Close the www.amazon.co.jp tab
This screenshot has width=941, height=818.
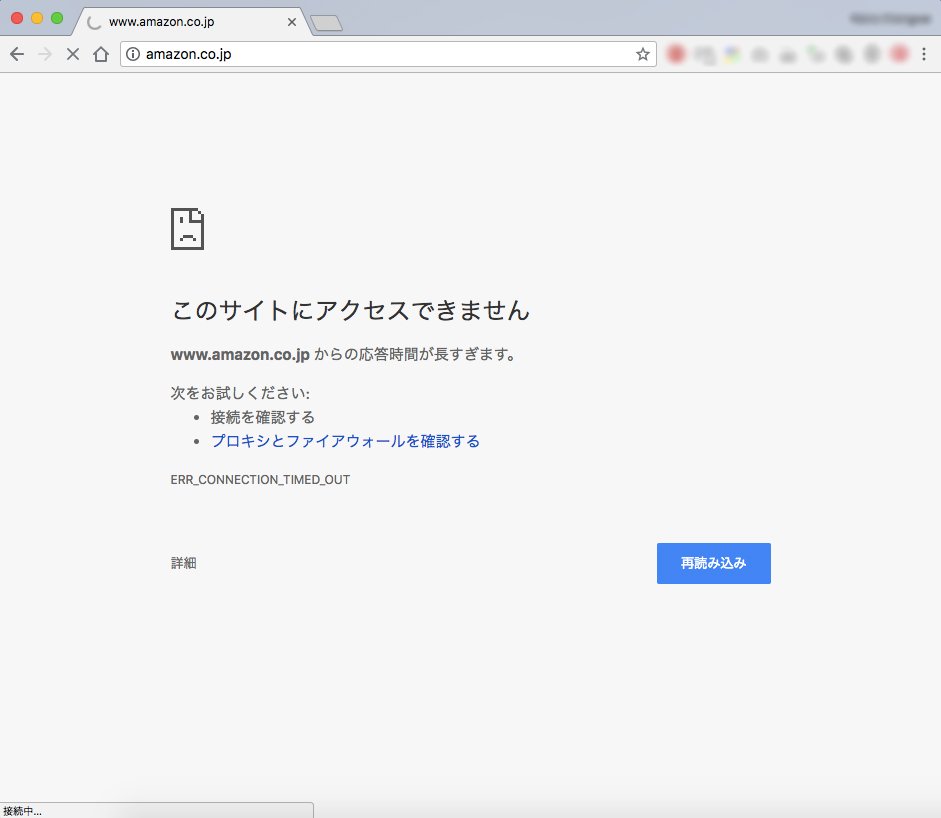pos(292,22)
